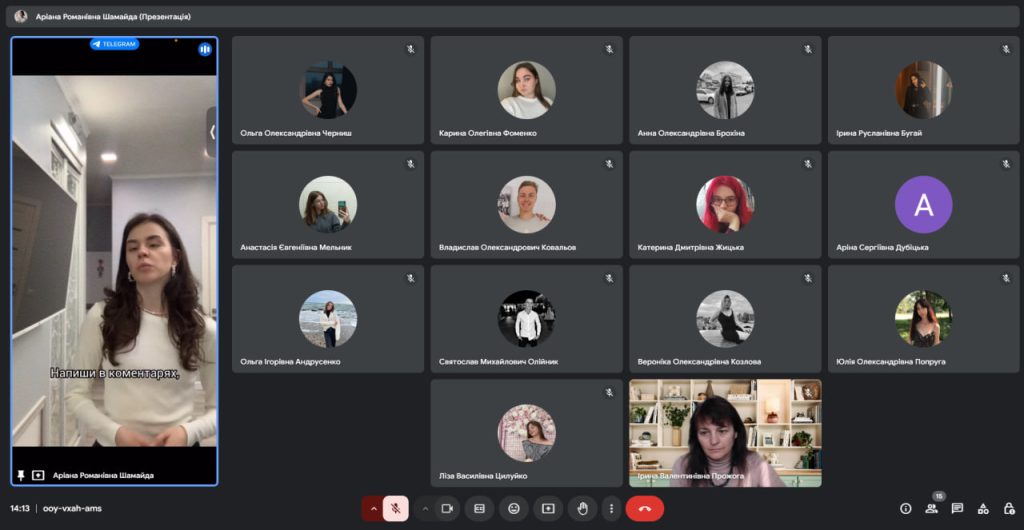This screenshot has height=530, width=1024.
Task: Open the activities shapes icon
Action: tap(983, 508)
